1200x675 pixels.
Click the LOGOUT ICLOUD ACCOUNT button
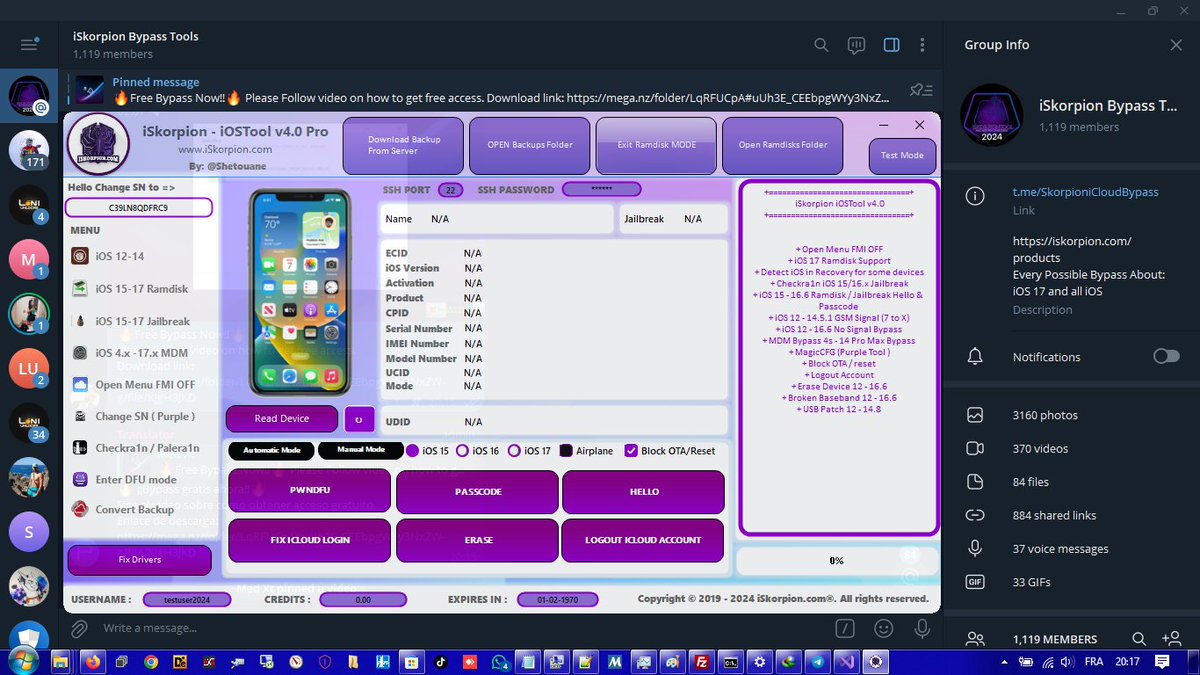[x=643, y=540]
